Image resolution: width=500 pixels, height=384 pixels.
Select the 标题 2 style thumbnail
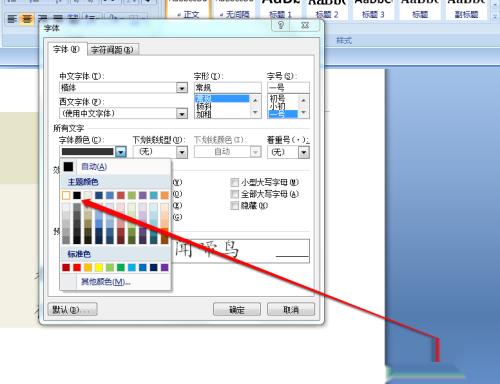[x=327, y=9]
